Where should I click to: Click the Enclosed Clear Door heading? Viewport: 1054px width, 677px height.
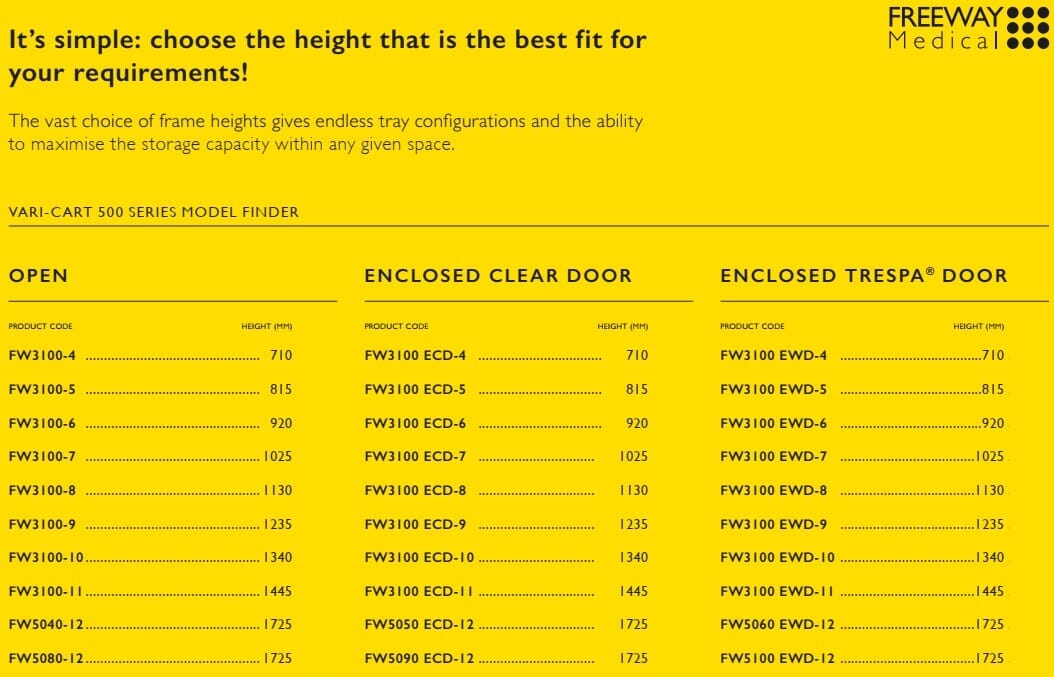[498, 276]
